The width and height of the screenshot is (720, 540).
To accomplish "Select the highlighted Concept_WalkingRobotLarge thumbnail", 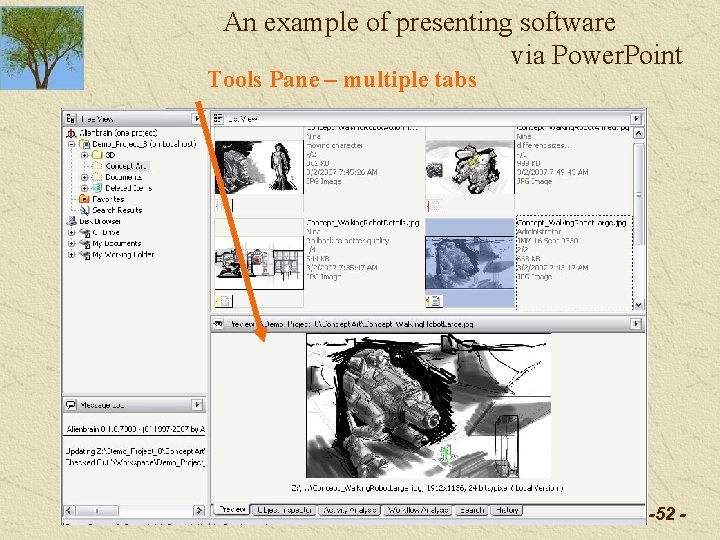I will coord(469,263).
